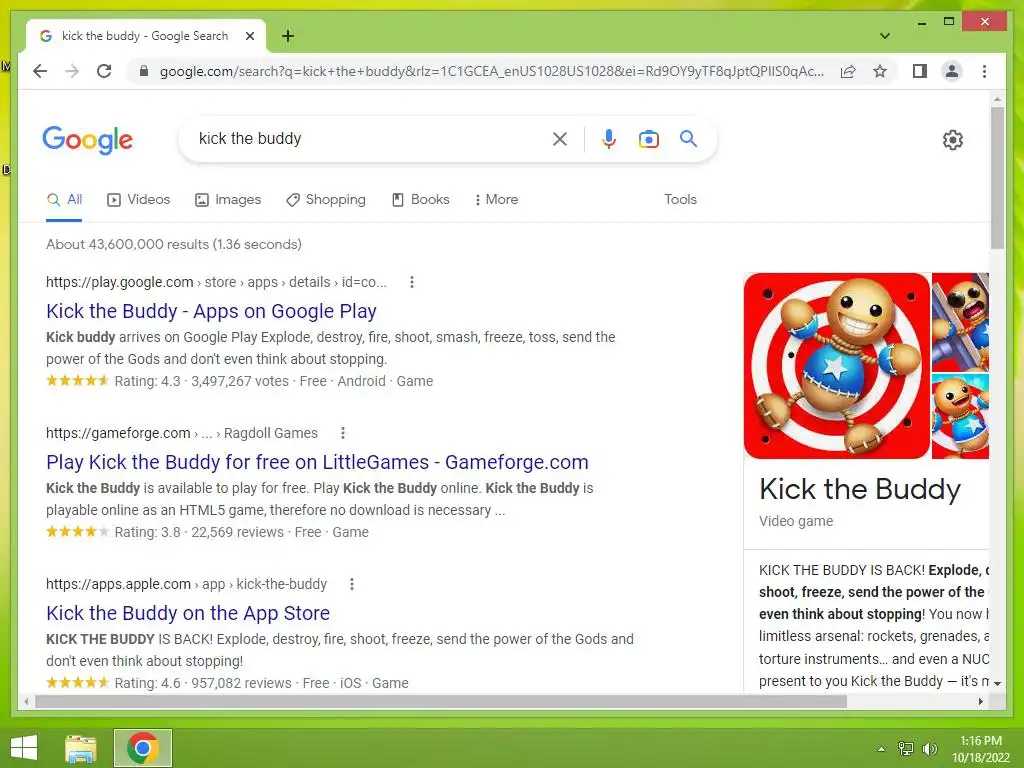Go to Google home via the logo
The height and width of the screenshot is (768, 1024).
(88, 140)
